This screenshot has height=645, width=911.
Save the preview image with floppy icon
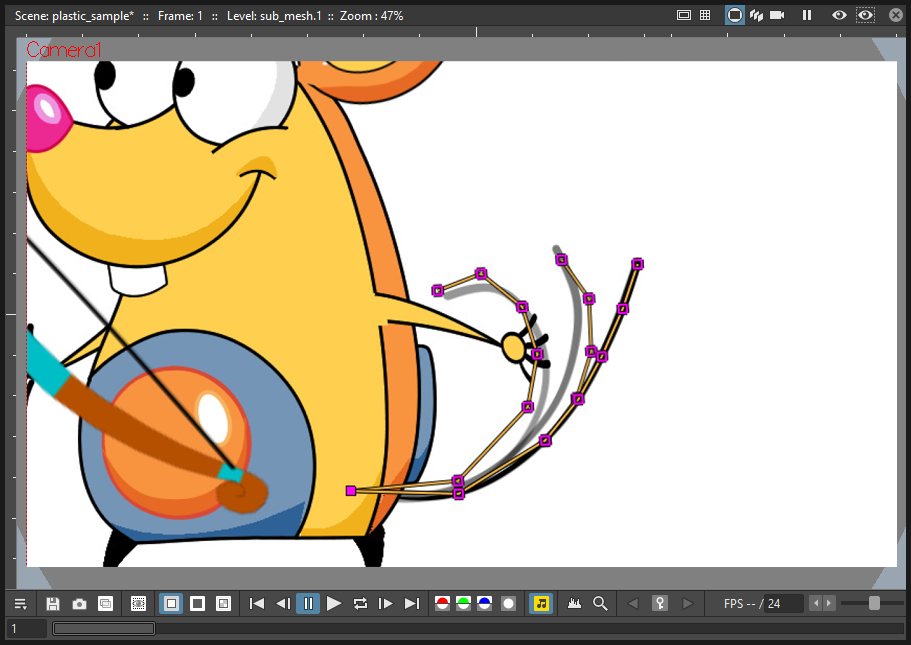(53, 604)
